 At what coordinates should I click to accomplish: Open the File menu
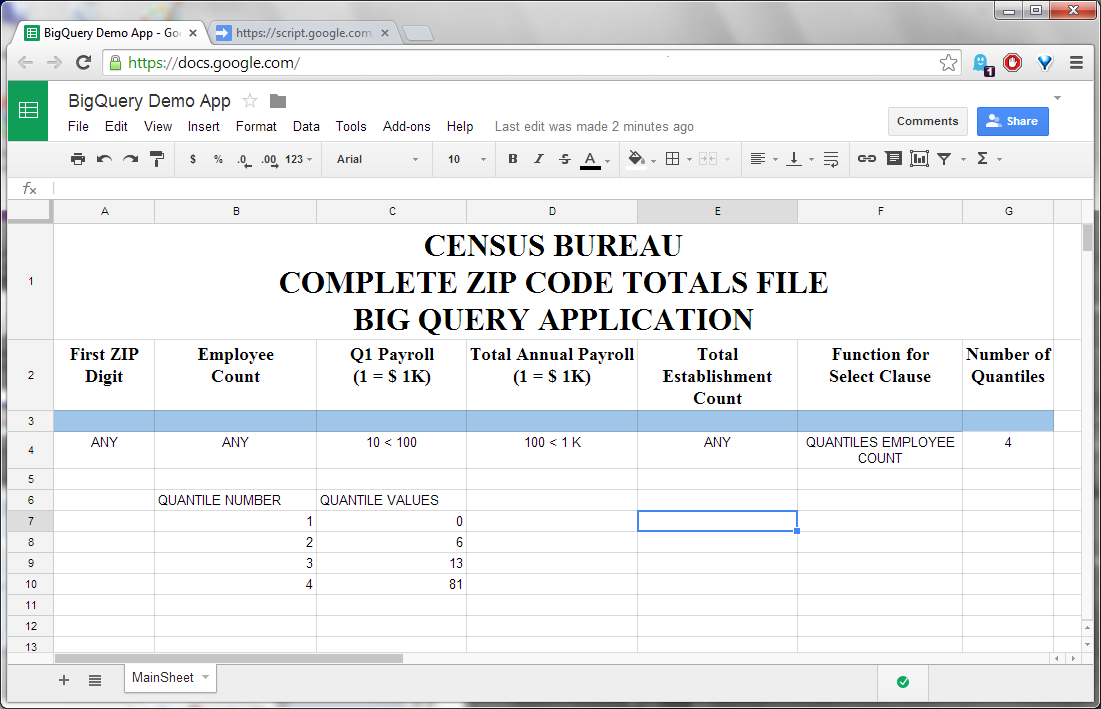tap(78, 126)
